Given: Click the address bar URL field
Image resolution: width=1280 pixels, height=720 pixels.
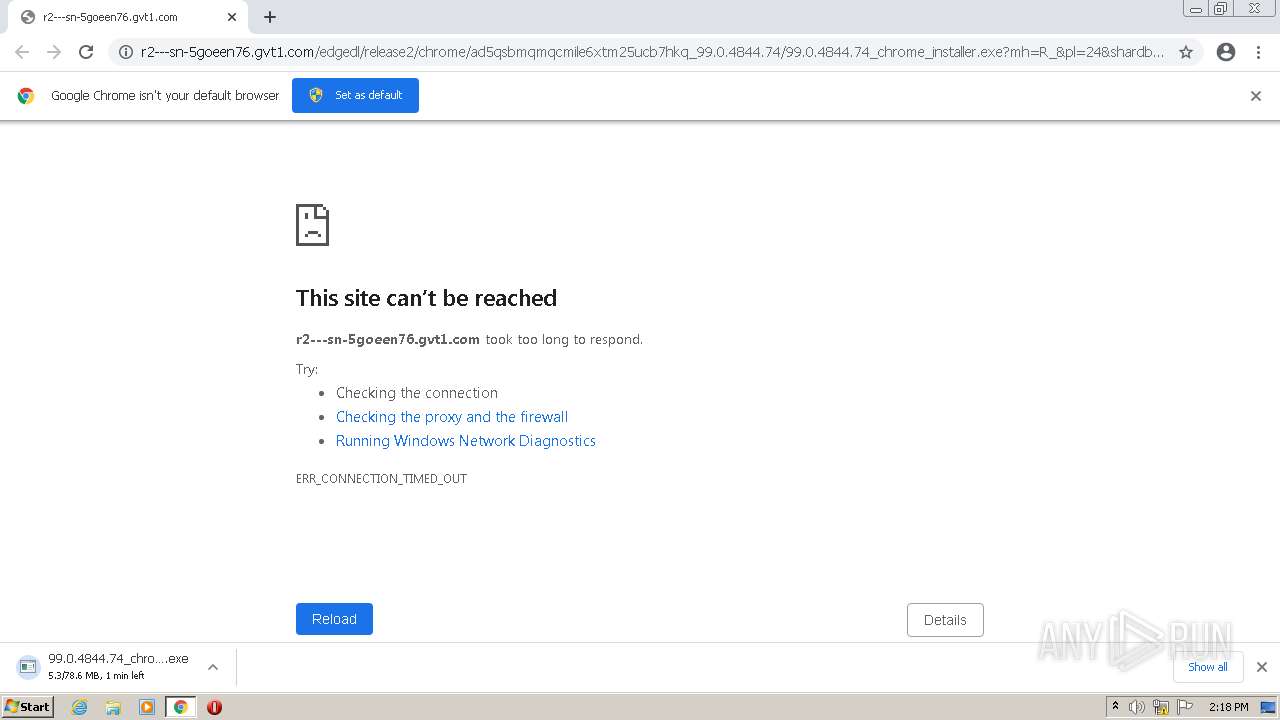Looking at the screenshot, I should (651, 52).
